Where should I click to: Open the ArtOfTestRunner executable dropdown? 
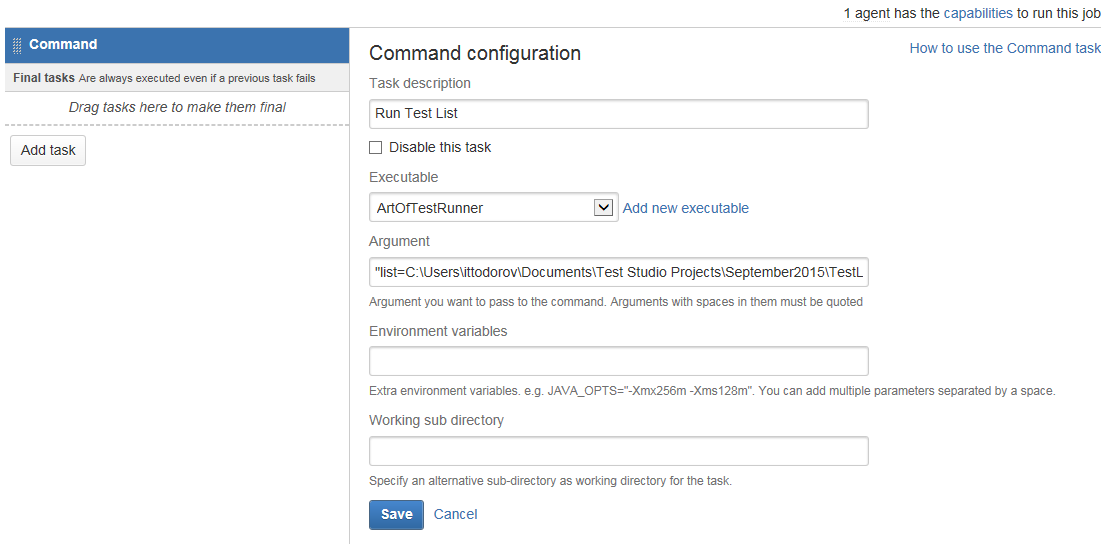493,208
